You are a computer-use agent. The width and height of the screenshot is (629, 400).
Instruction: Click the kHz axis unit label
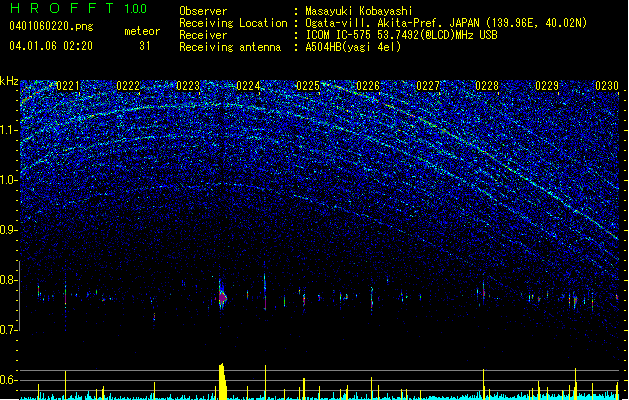pyautogui.click(x=9, y=81)
